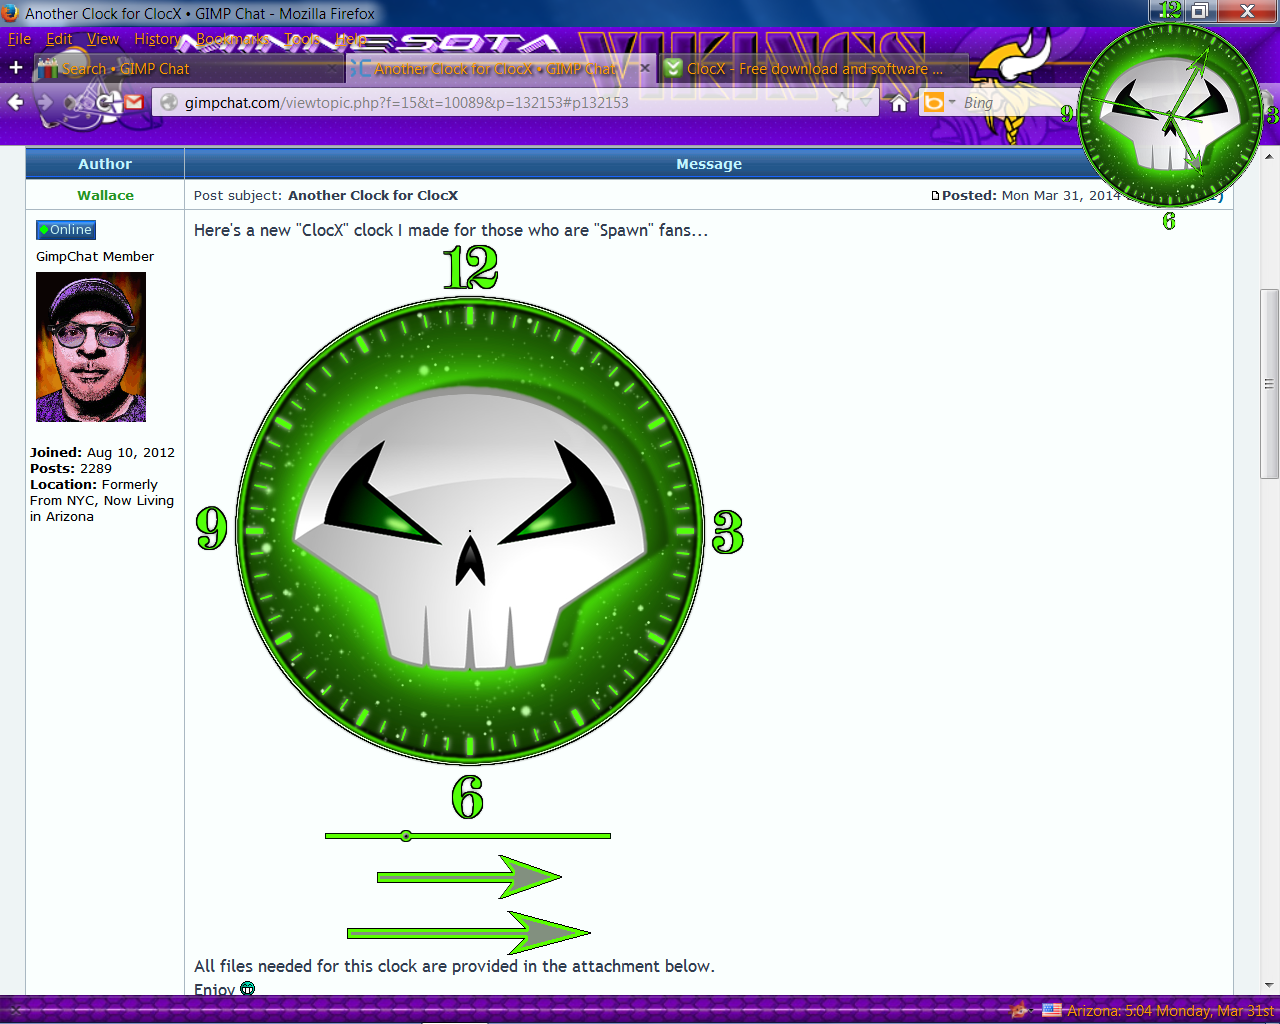Click the window Close button
This screenshot has height=1024, width=1280.
point(1247,11)
